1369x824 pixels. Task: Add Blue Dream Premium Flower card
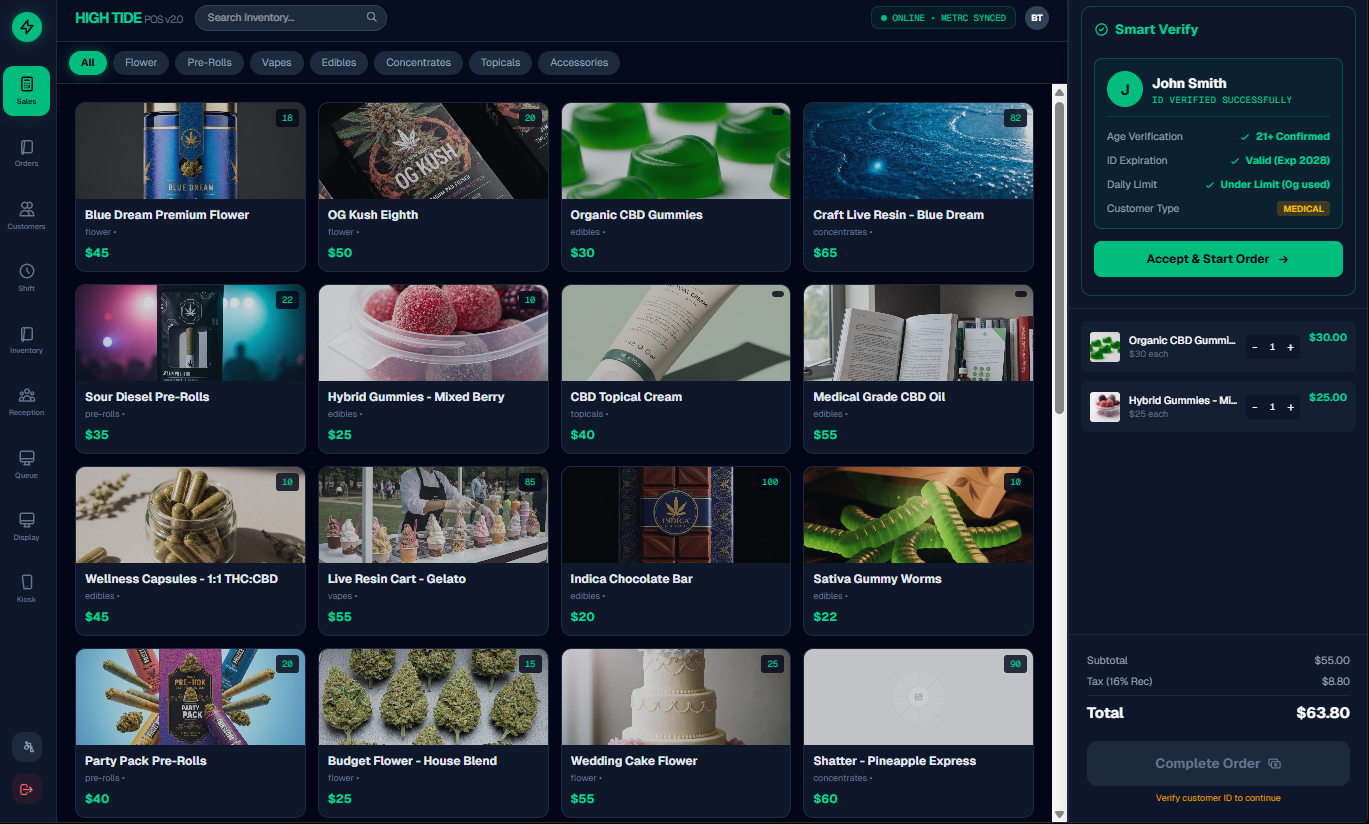[190, 187]
